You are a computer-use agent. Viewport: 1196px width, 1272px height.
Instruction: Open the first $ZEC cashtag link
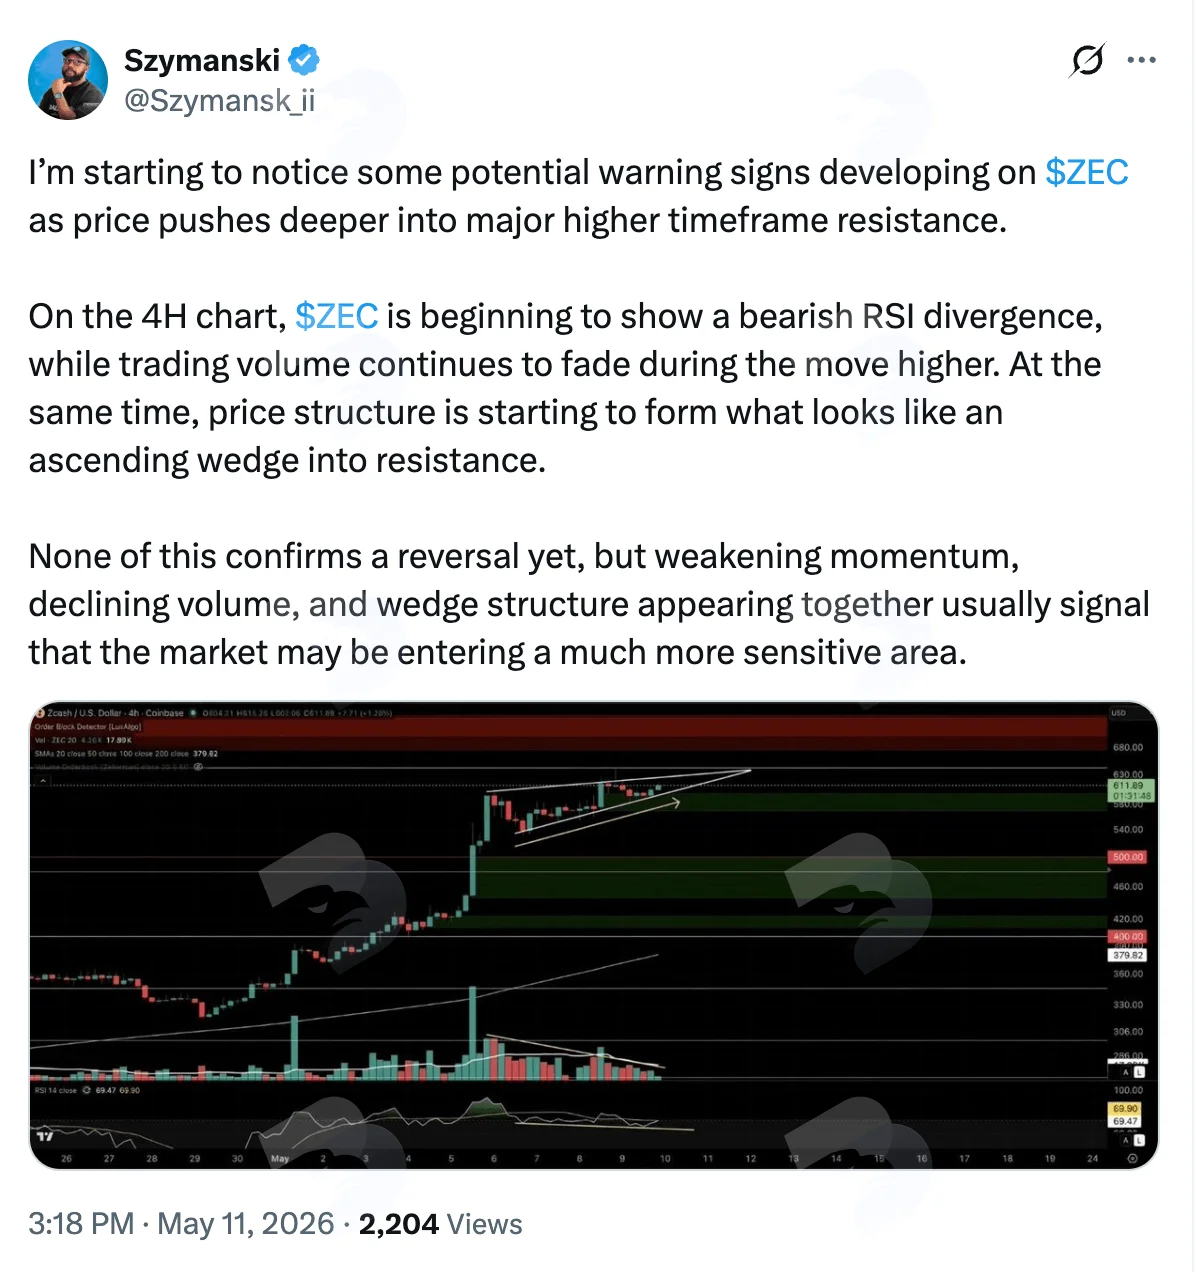[1087, 172]
